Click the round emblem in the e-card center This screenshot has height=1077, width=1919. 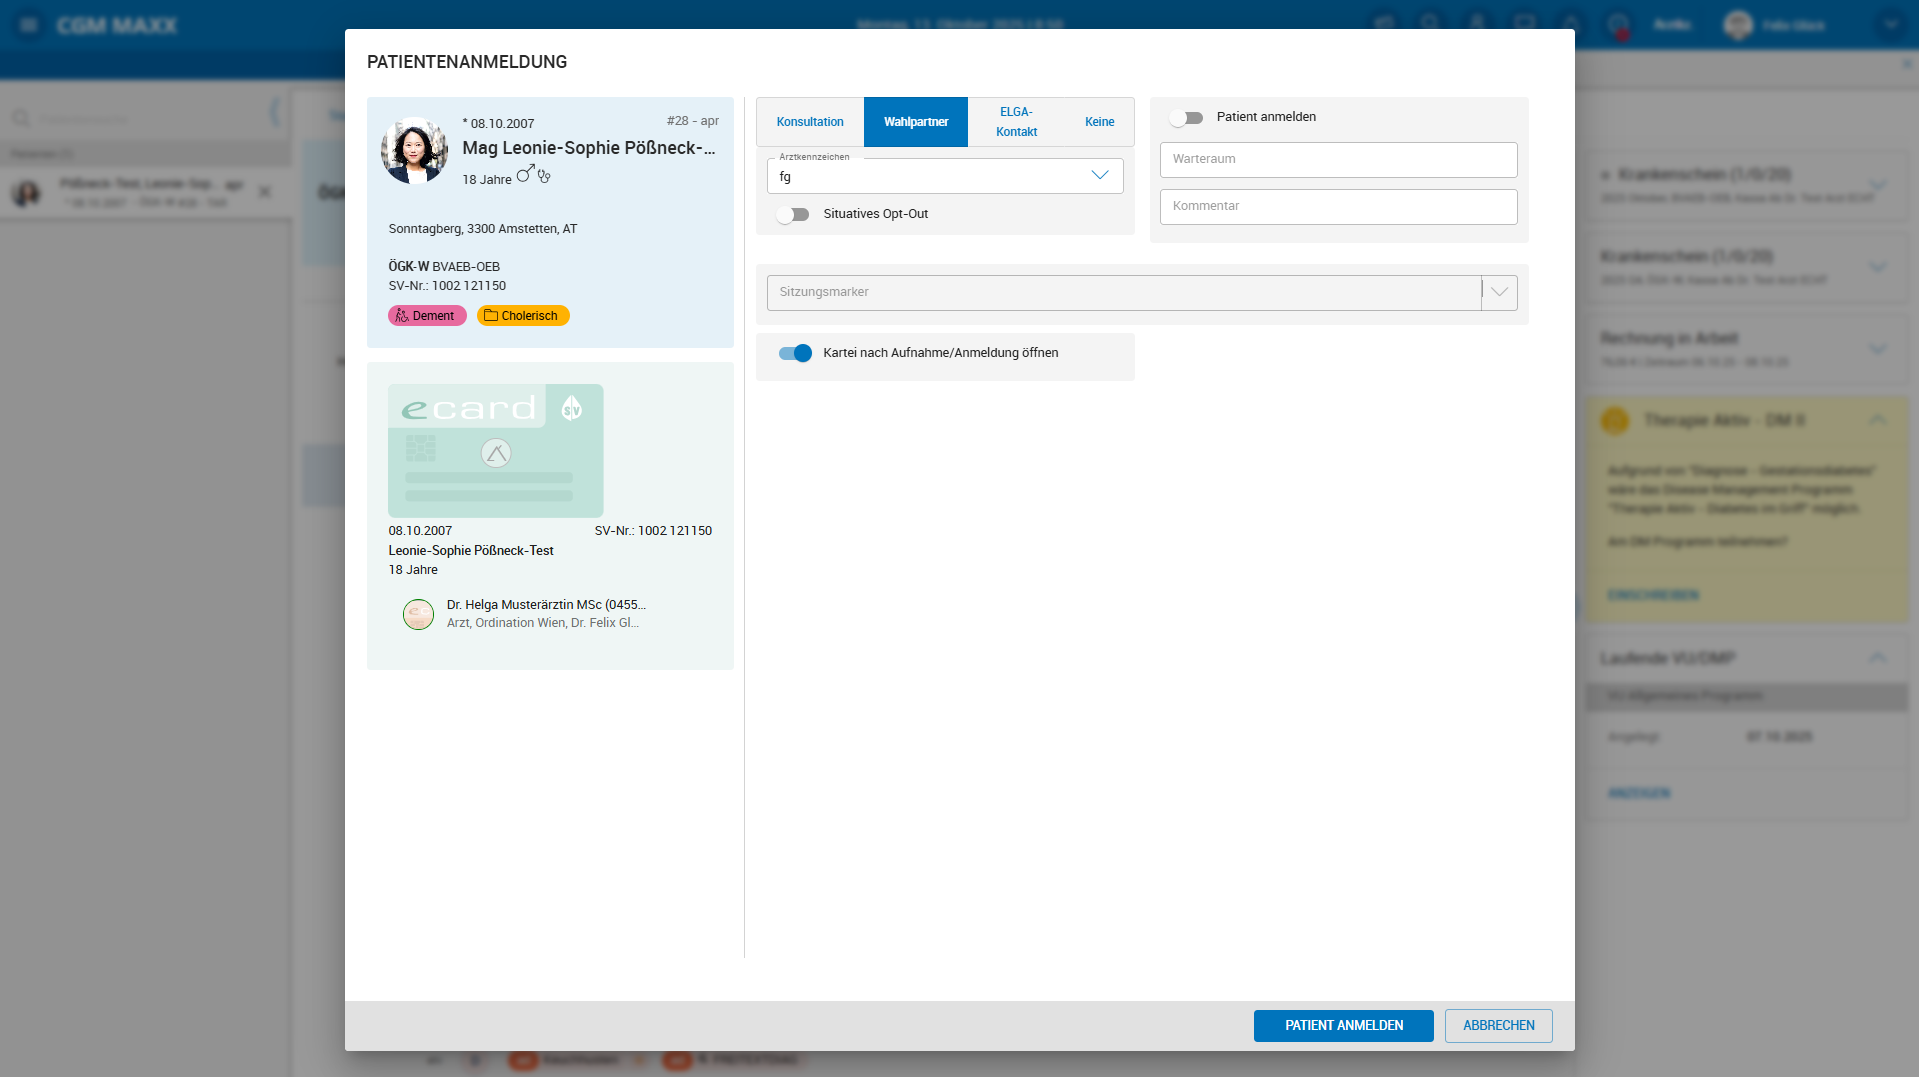point(496,453)
